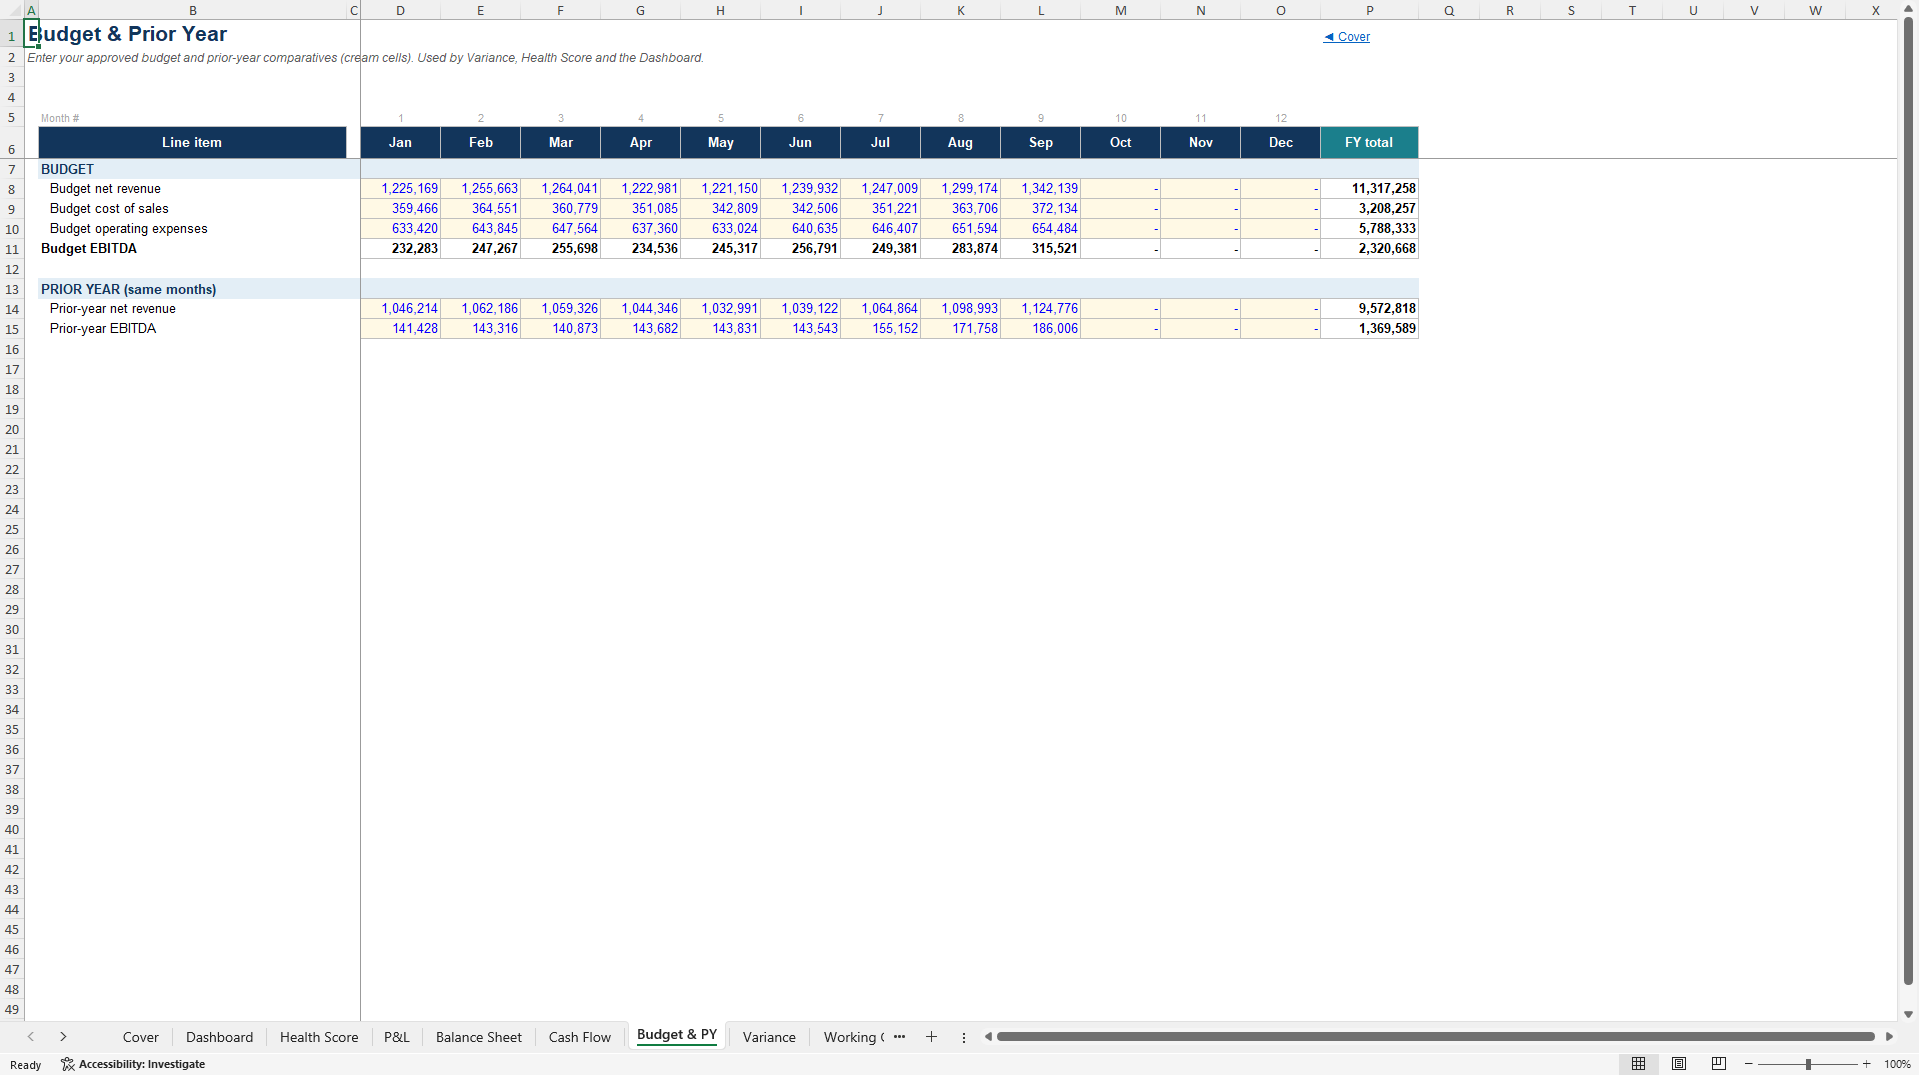Open the Health Score sheet tab
The image size is (1919, 1075).
click(319, 1037)
